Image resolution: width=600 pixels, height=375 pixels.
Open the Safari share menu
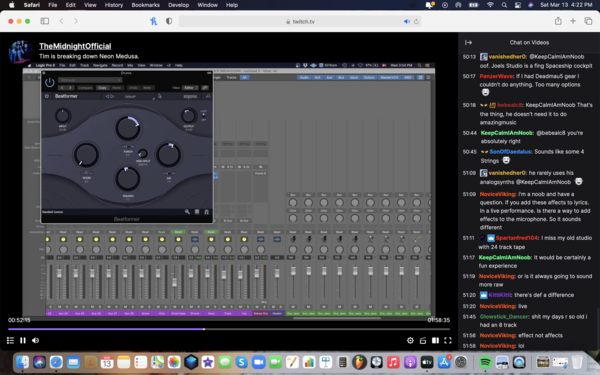[x=558, y=21]
